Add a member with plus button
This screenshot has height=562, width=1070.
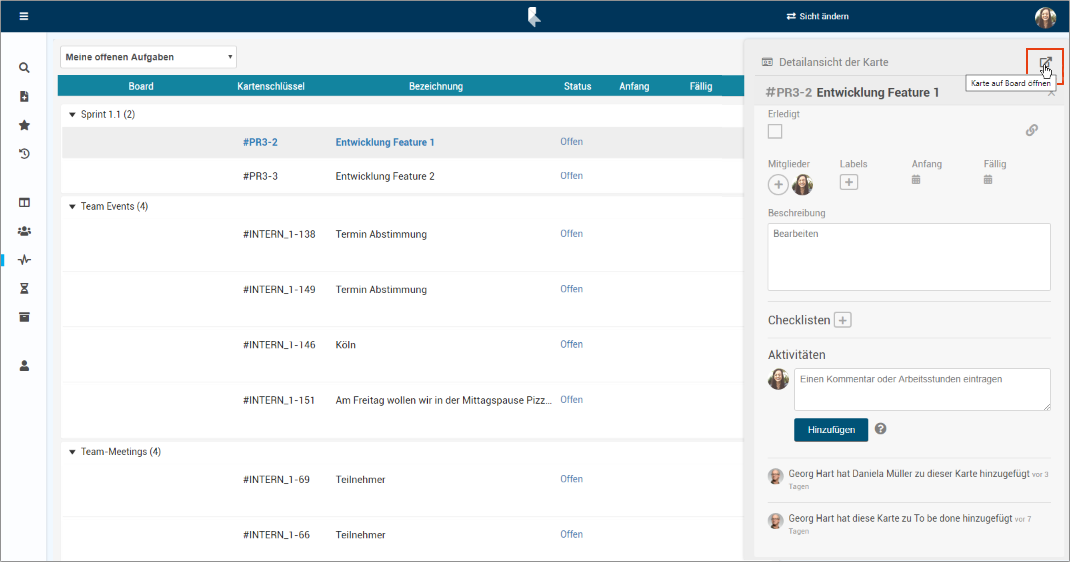(778, 184)
